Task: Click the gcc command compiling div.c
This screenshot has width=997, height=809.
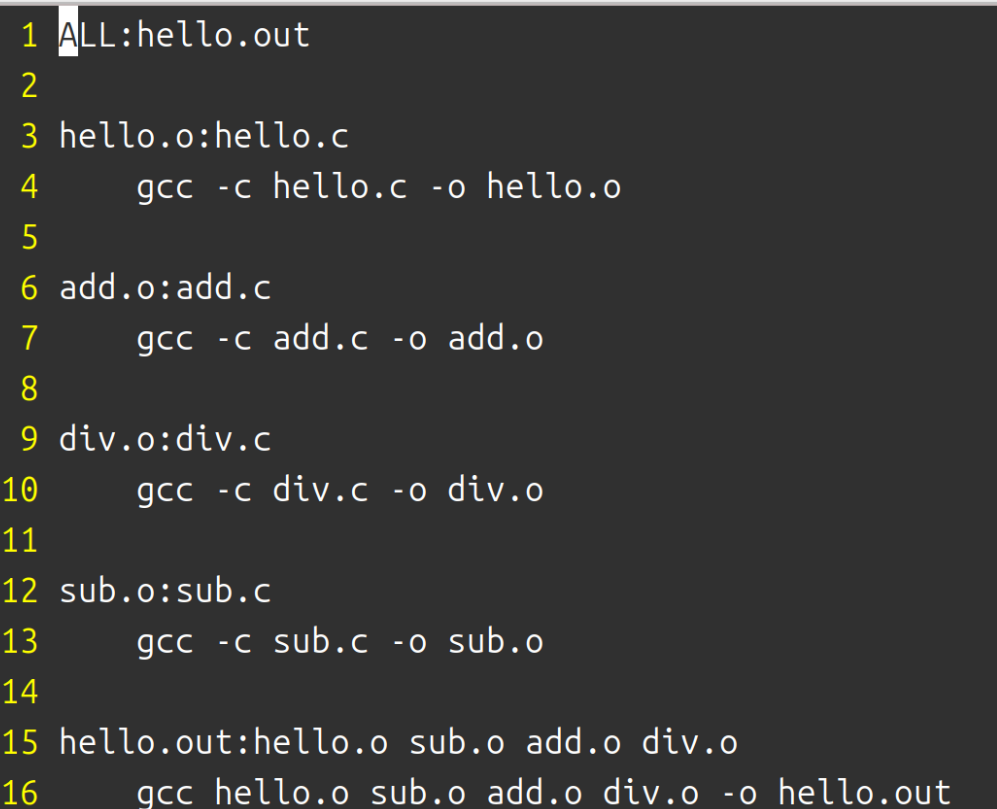Action: click(340, 490)
